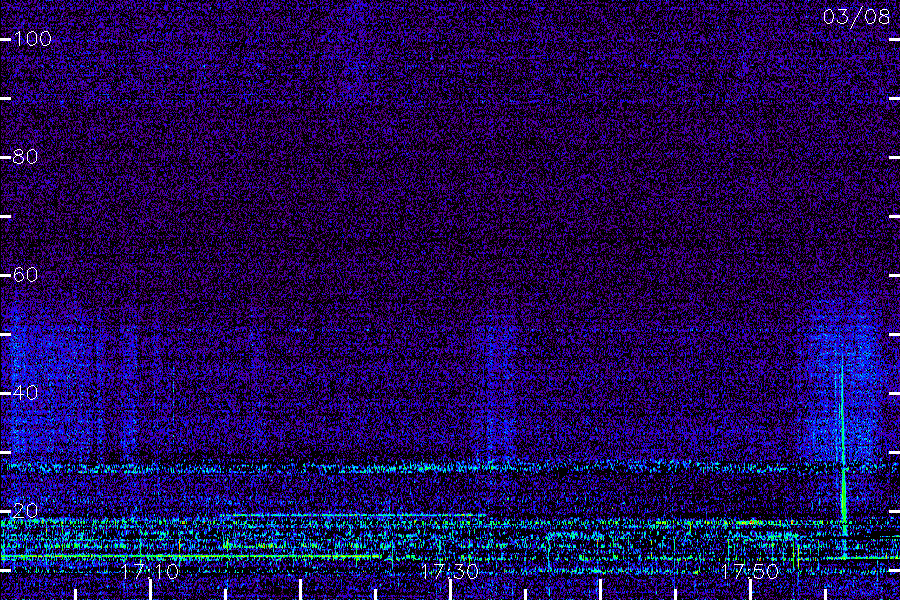Click the 20 frequency axis label

(x=25, y=510)
